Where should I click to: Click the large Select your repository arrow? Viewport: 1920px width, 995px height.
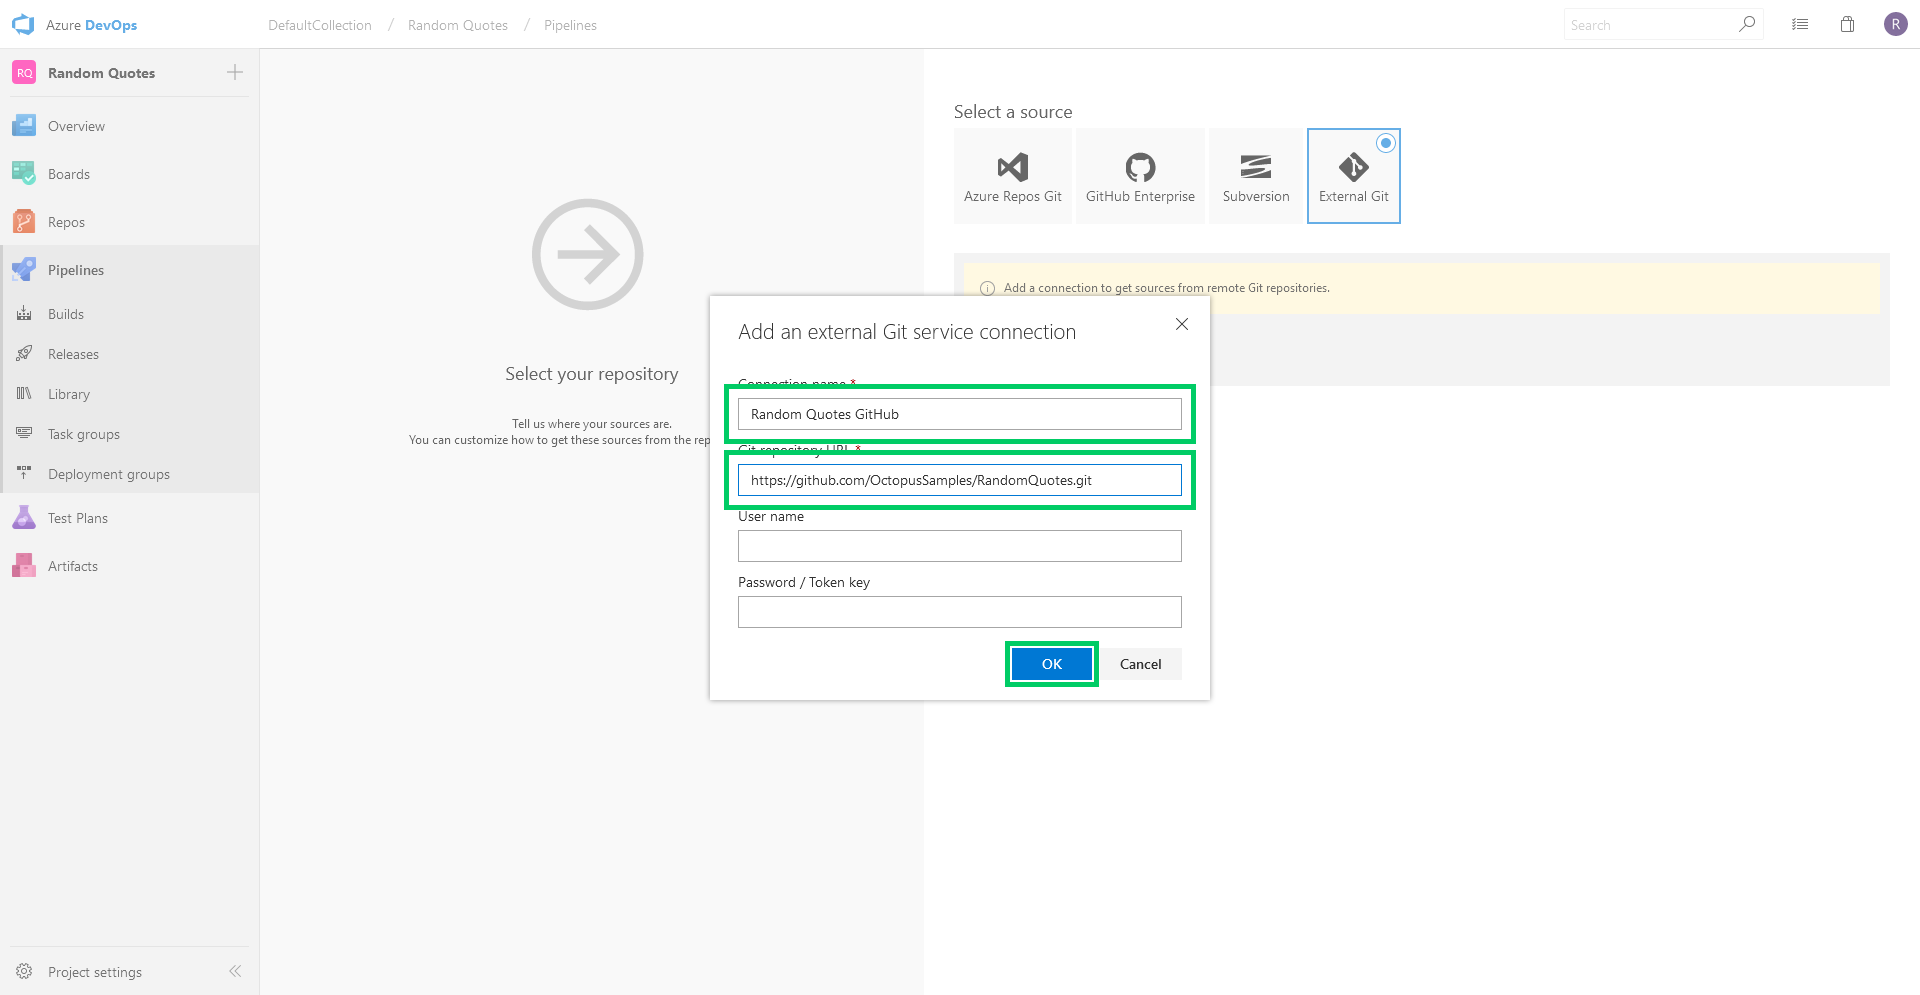coord(588,254)
